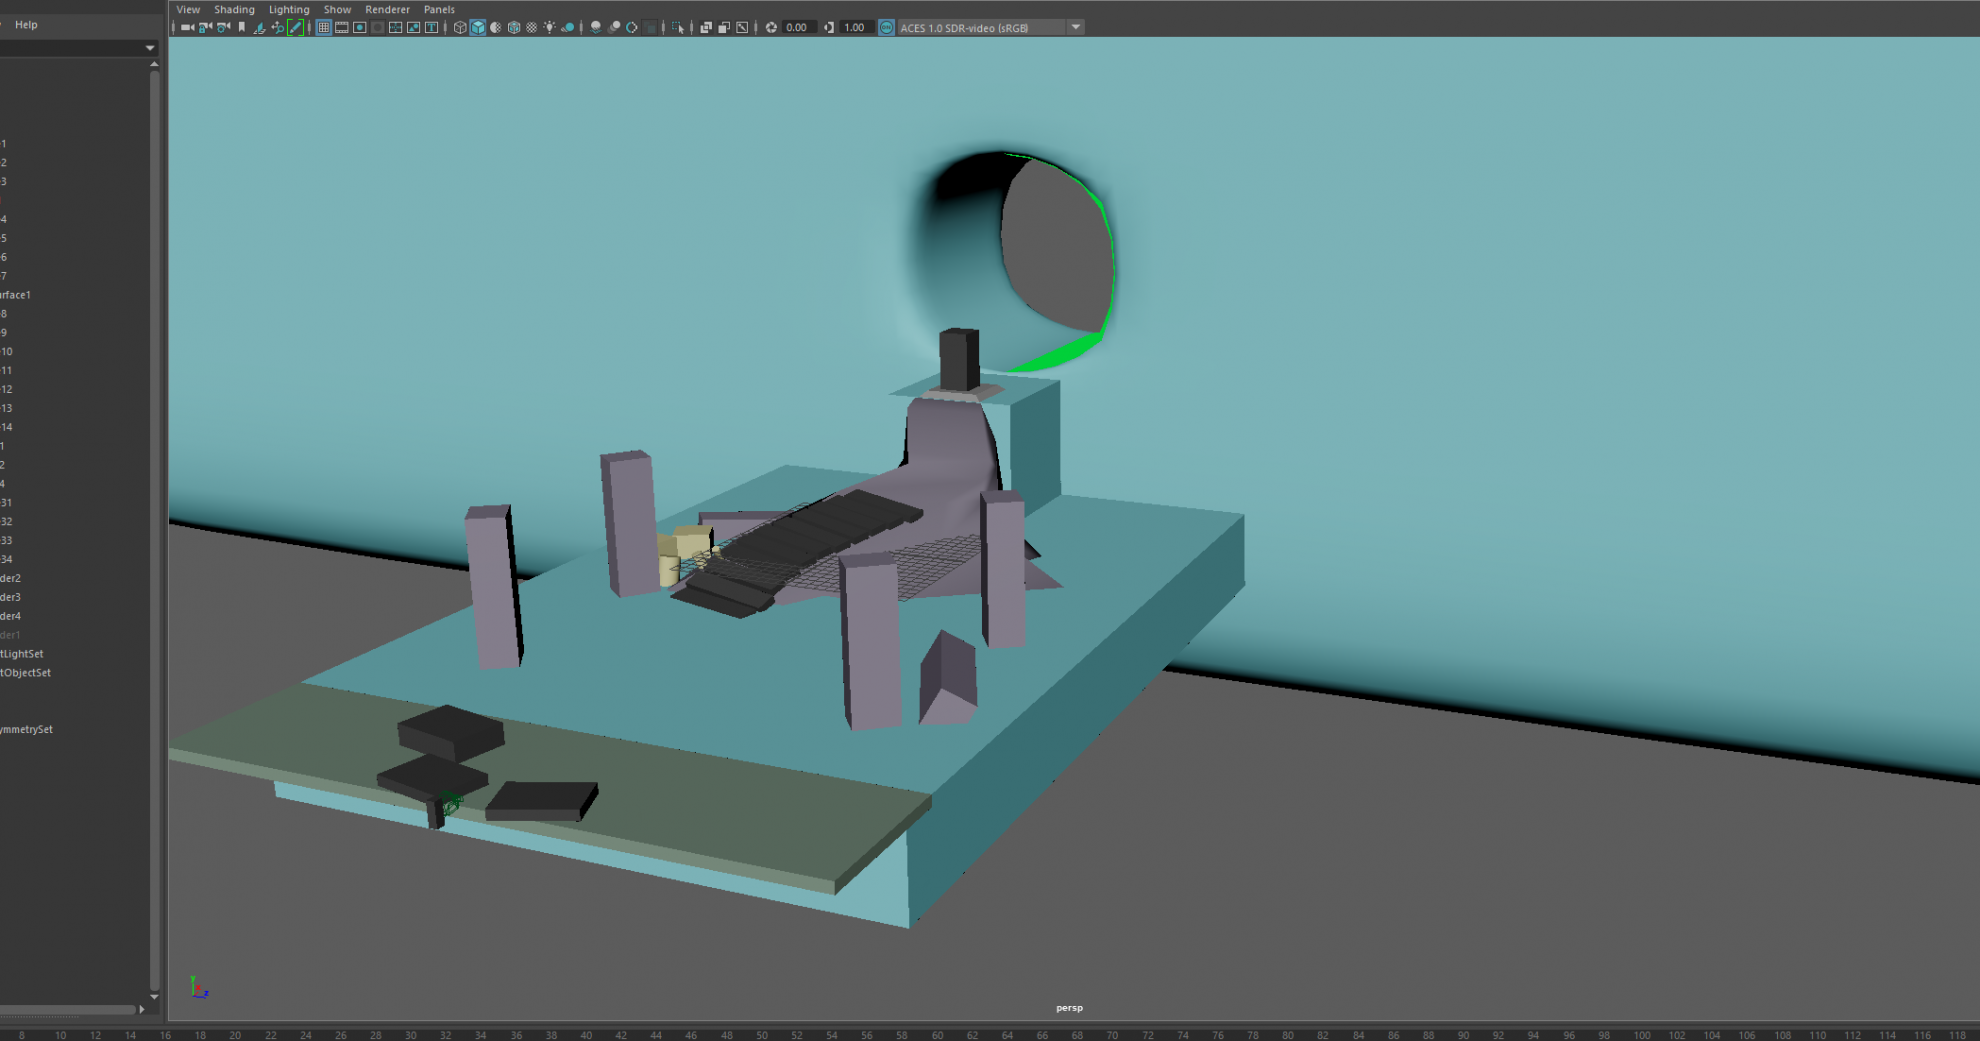Toggle 2D pan/zoom mode
This screenshot has width=1980, height=1041.
(278, 27)
